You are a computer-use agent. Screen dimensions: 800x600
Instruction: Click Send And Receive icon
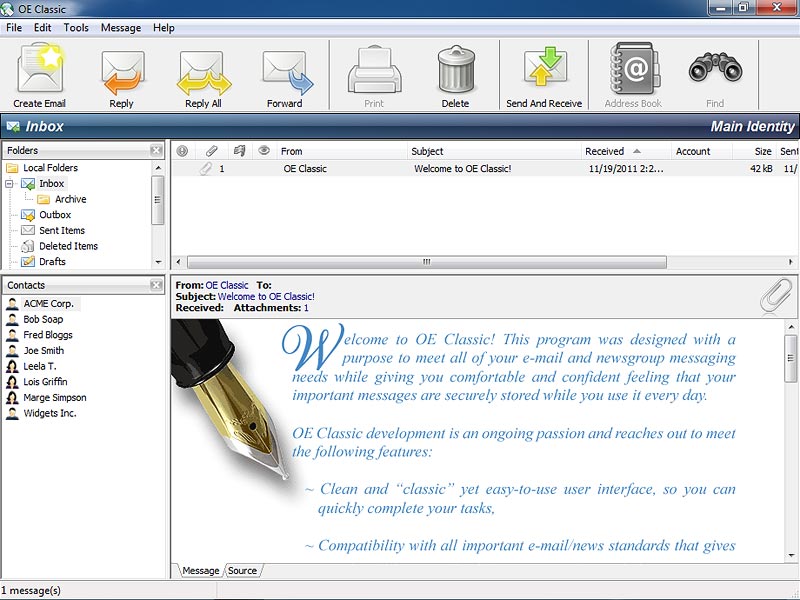click(x=545, y=67)
